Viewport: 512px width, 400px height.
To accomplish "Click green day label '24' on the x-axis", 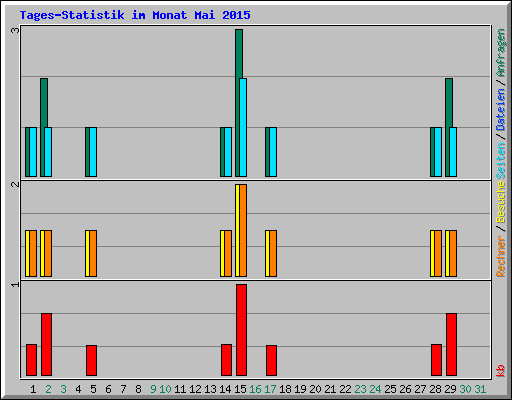I will pos(375,389).
